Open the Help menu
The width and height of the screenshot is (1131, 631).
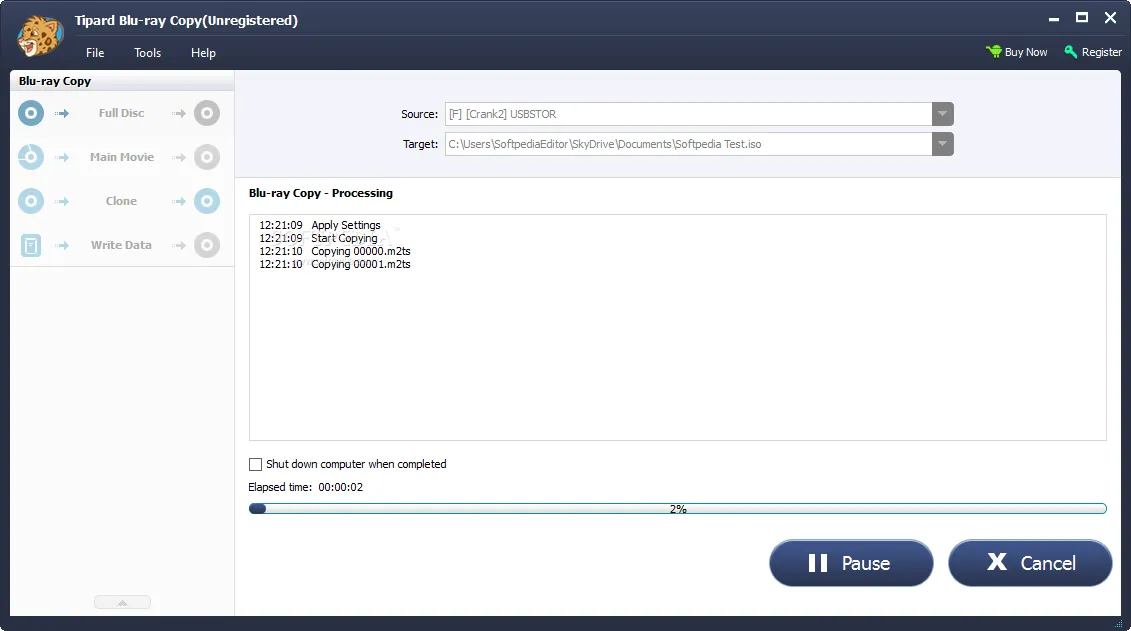point(203,53)
